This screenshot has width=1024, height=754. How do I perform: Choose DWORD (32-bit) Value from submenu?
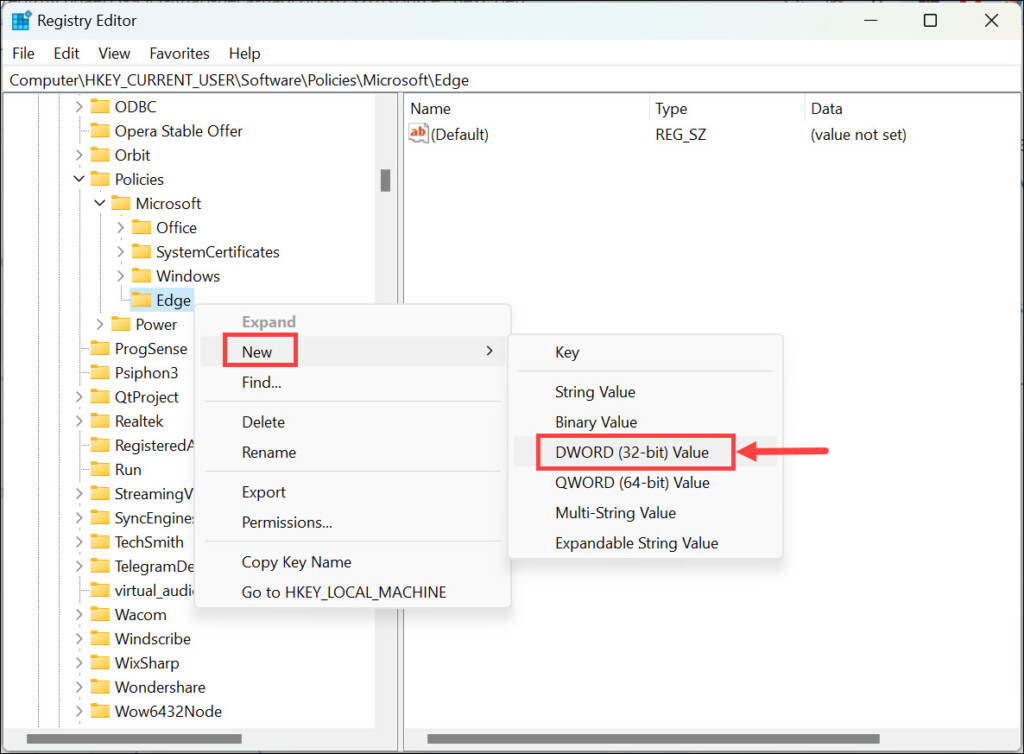coord(631,452)
